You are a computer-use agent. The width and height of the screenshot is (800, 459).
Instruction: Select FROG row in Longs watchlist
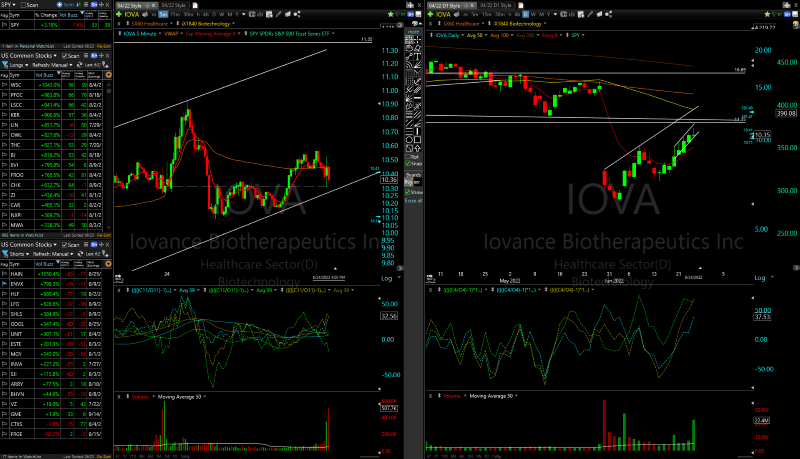pyautogui.click(x=51, y=175)
